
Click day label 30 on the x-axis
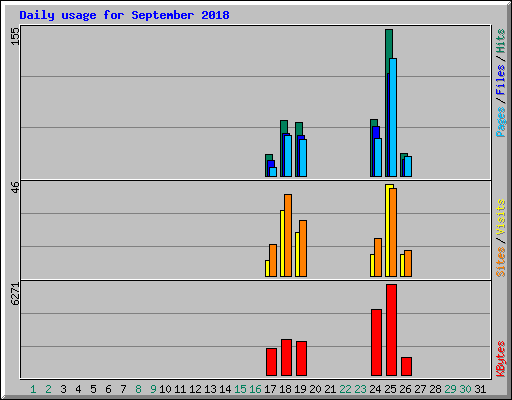pyautogui.click(x=465, y=389)
